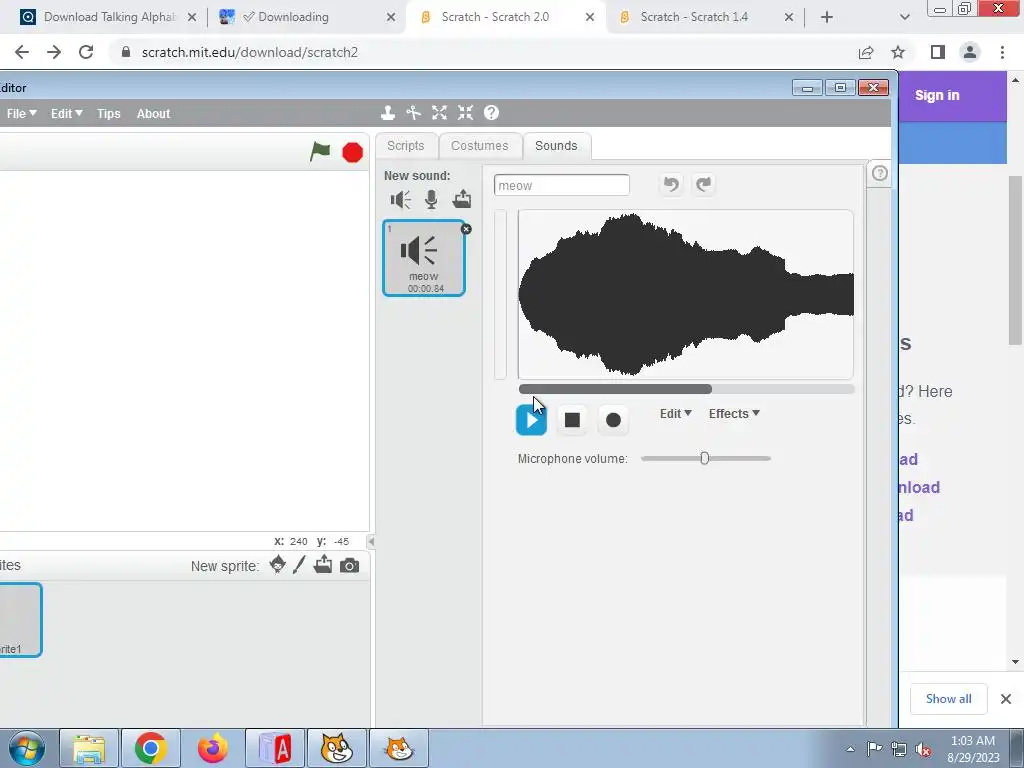Screen dimensions: 1024x768
Task: Paint new sprite brush icon
Action: coord(299,565)
